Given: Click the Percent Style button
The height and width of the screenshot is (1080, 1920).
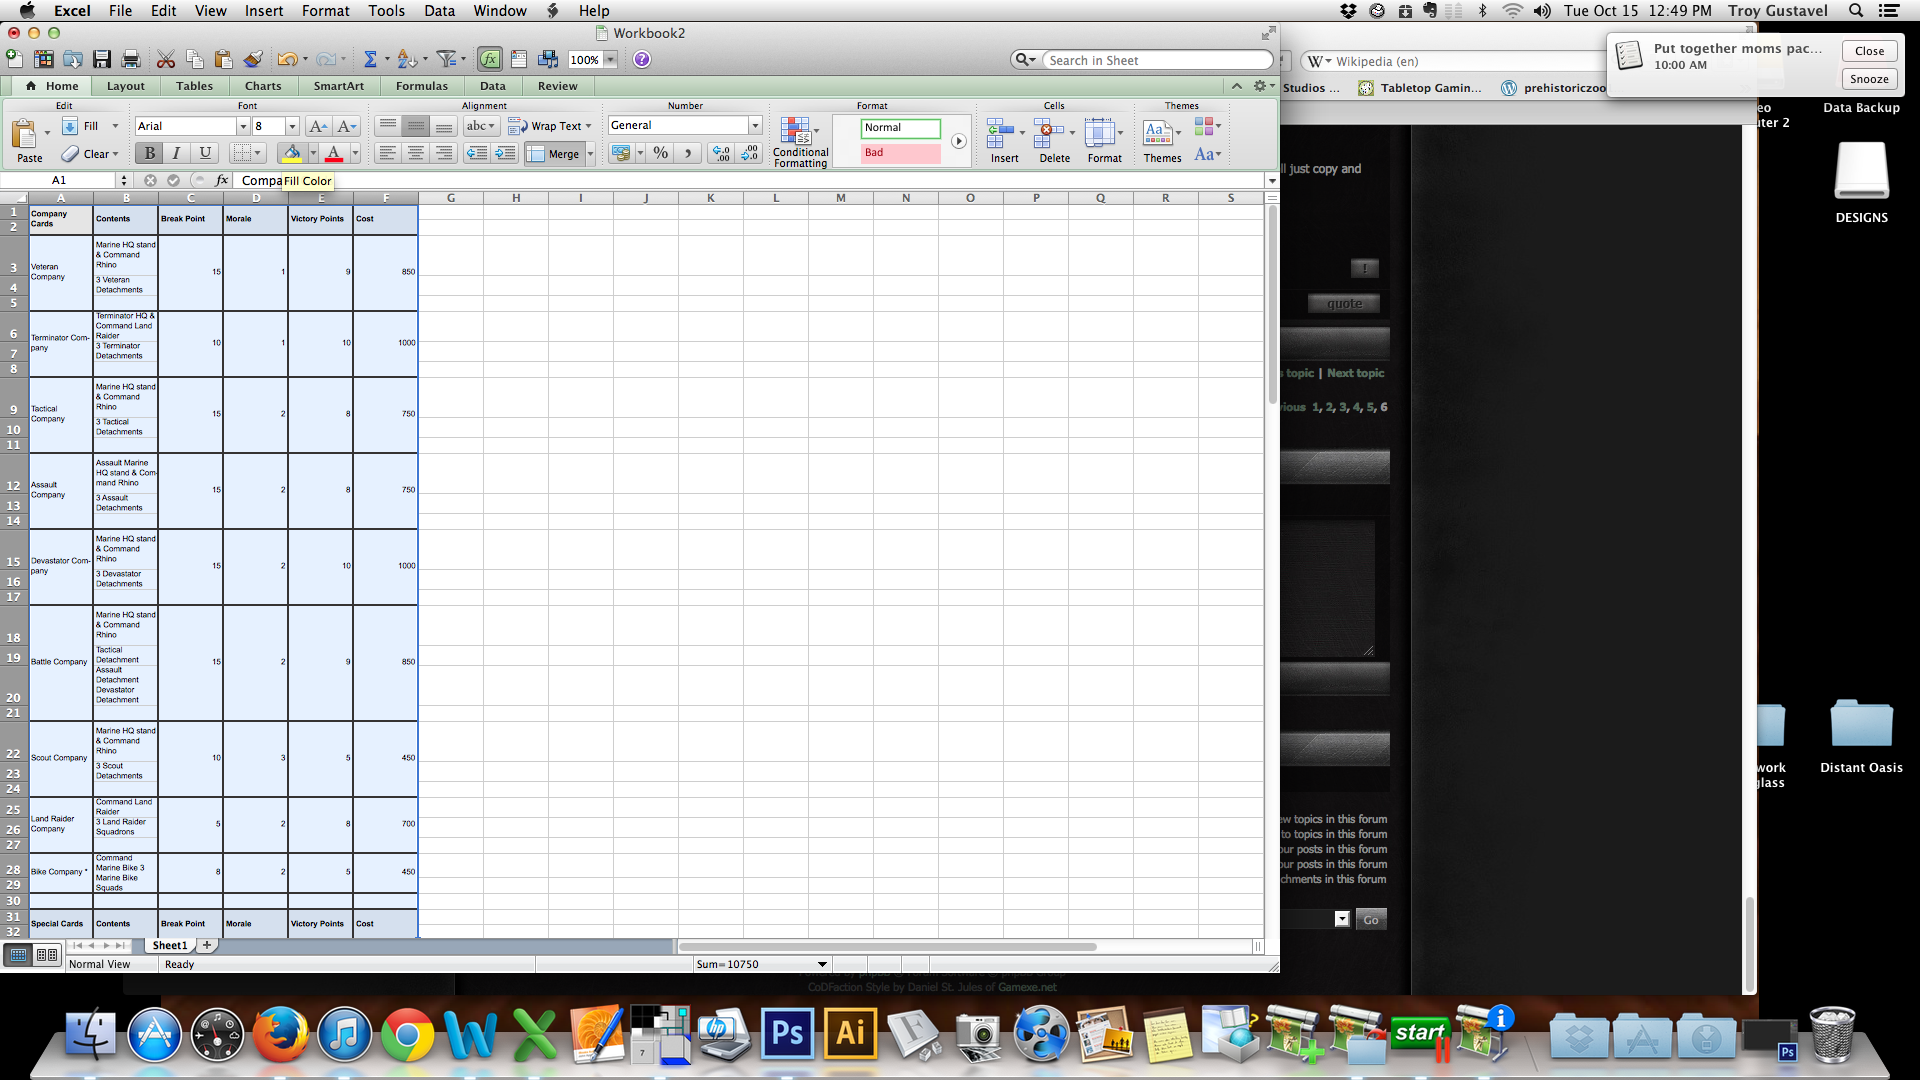Looking at the screenshot, I should (x=660, y=153).
